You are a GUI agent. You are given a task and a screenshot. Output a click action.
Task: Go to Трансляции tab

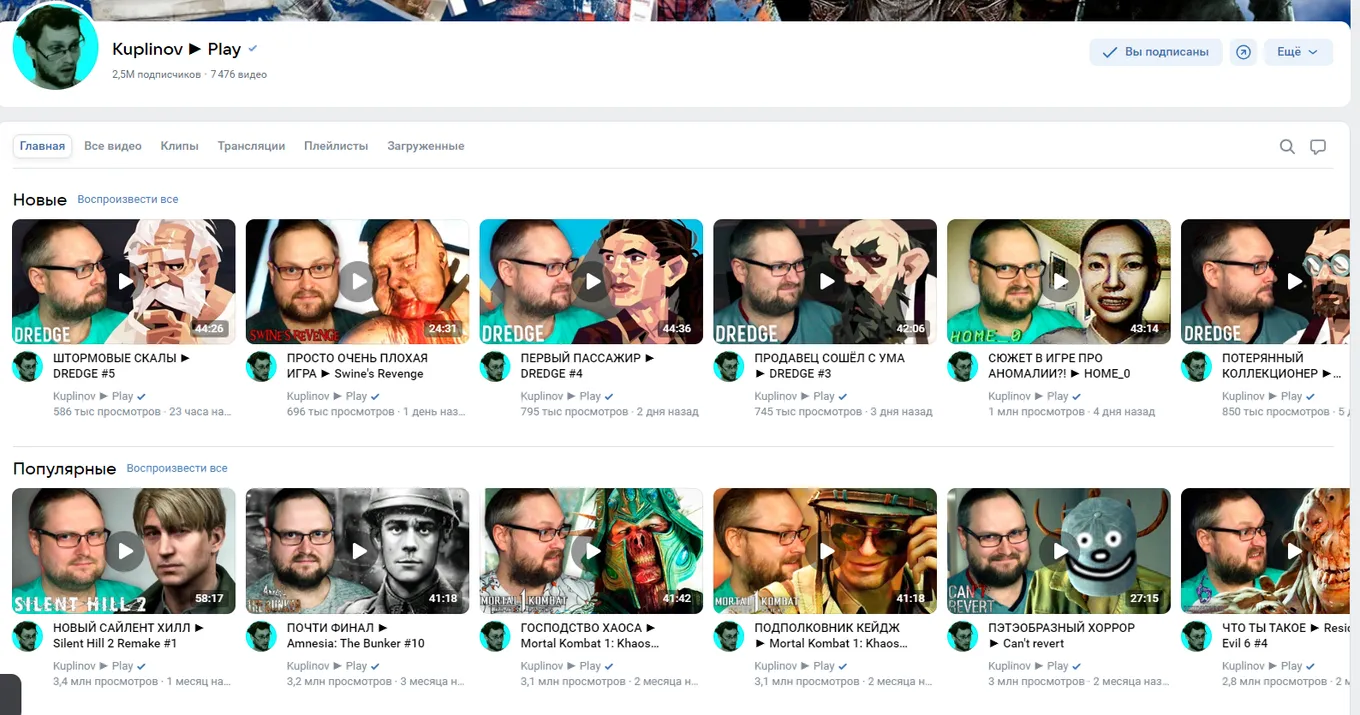point(251,146)
